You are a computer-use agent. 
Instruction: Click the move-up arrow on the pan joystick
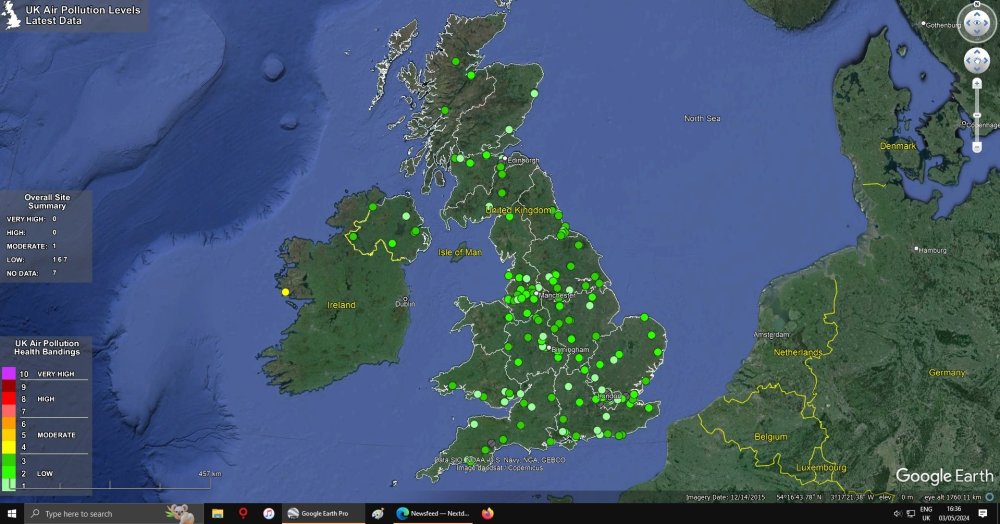[x=977, y=54]
